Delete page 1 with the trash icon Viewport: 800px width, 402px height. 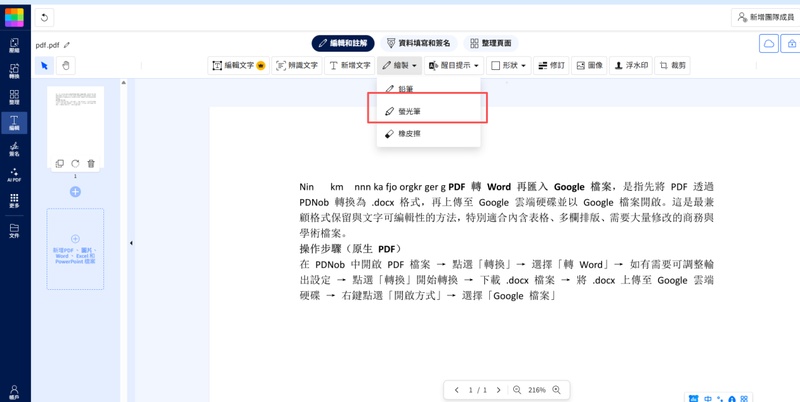pos(91,163)
